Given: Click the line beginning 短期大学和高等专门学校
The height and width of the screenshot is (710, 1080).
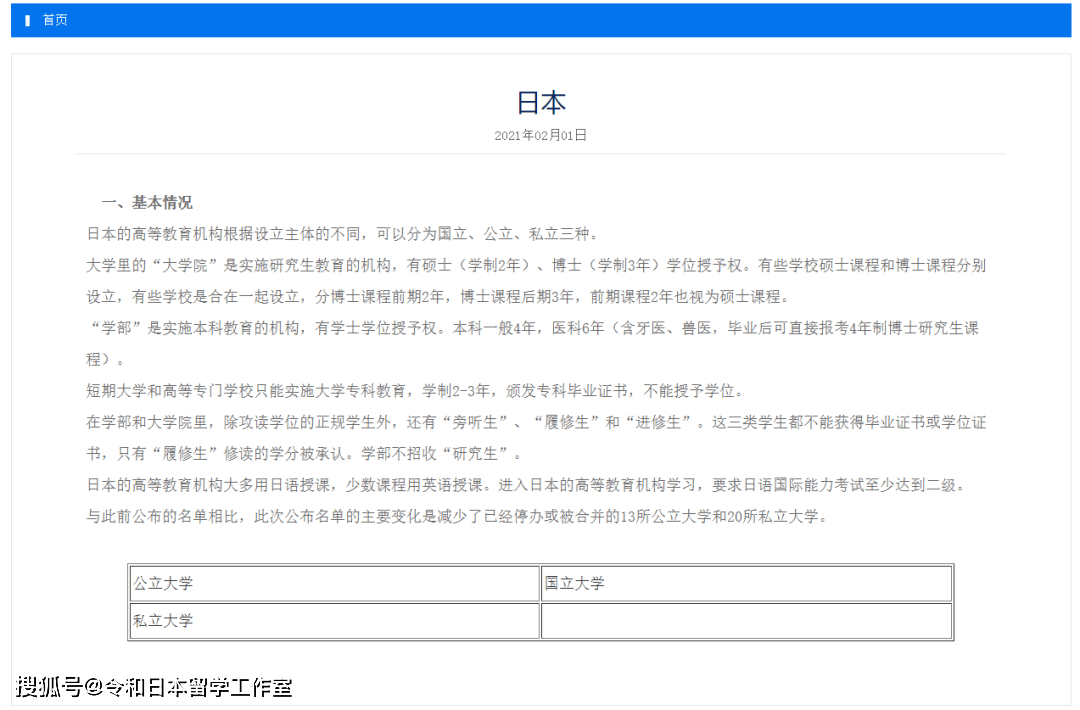Looking at the screenshot, I should (416, 391).
